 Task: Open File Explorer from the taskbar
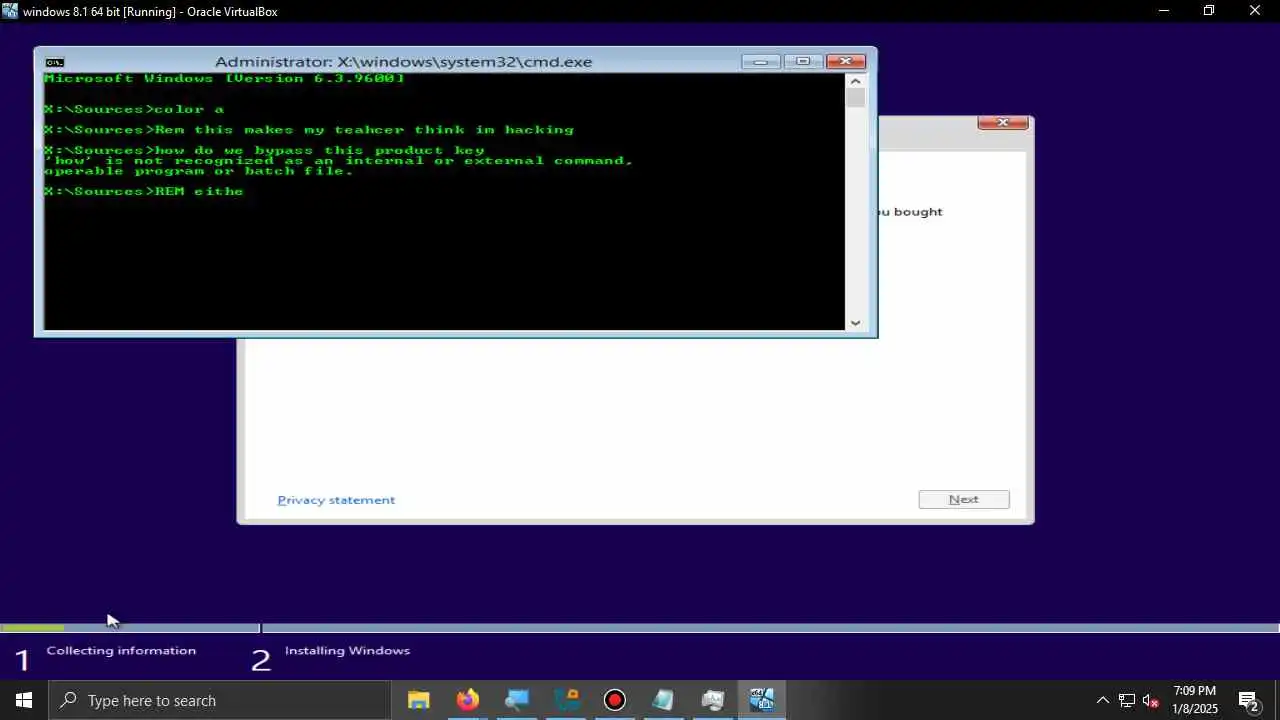click(418, 700)
